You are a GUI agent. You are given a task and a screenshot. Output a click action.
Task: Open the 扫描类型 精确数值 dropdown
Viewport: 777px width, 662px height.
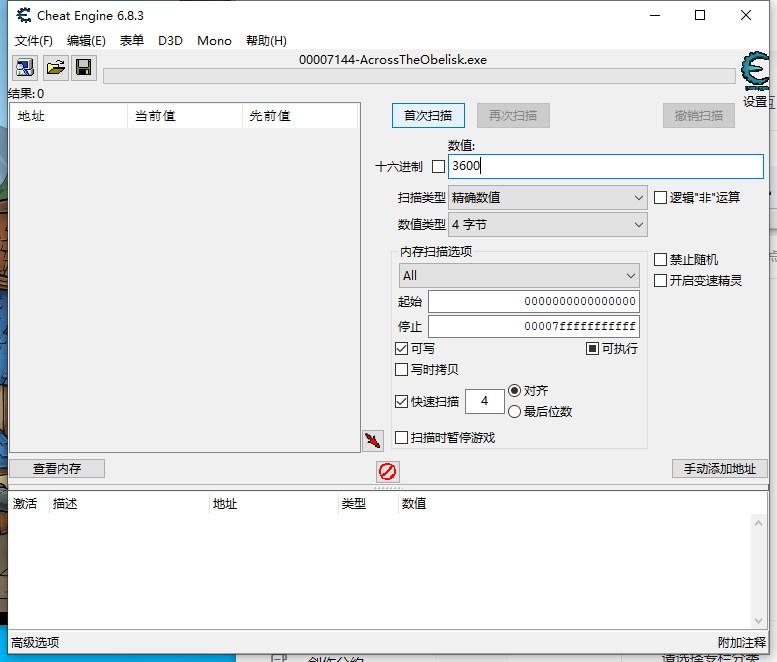pos(548,198)
